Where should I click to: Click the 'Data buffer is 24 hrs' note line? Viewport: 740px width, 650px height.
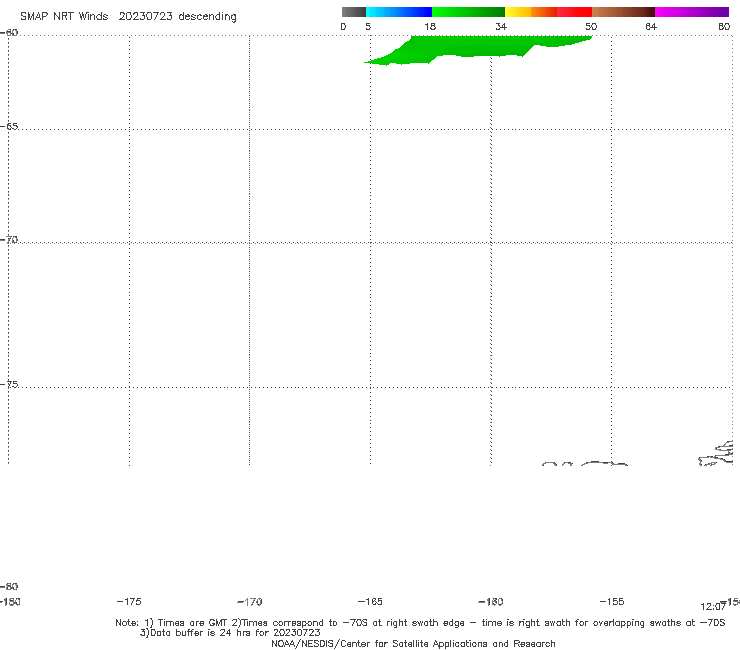pos(230,633)
